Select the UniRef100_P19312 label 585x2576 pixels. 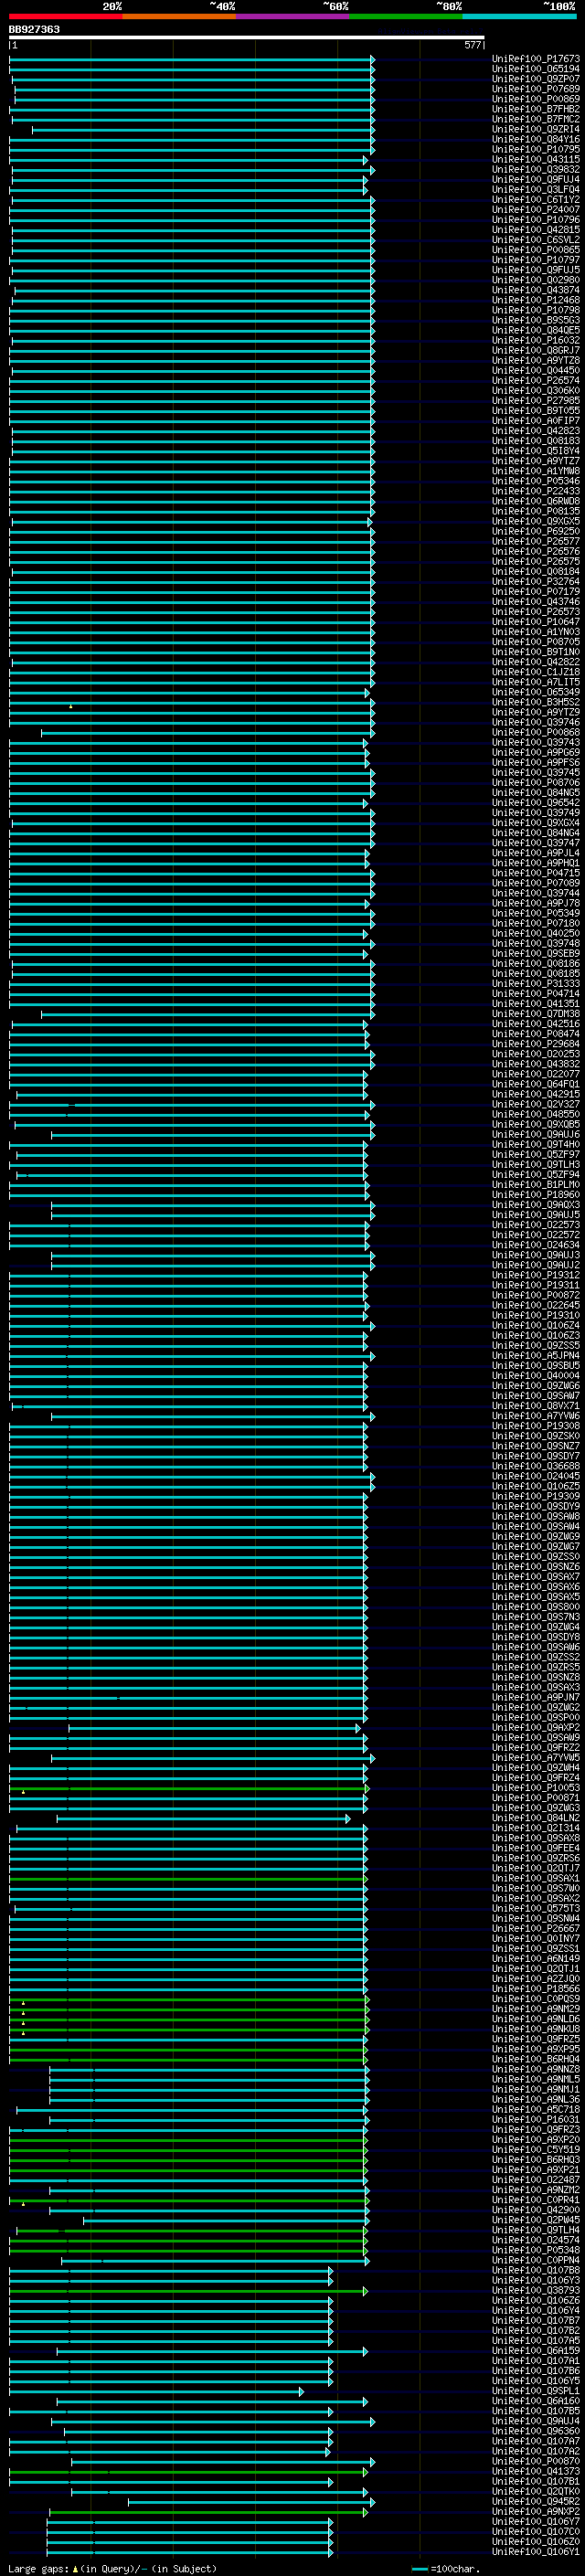coord(536,1275)
